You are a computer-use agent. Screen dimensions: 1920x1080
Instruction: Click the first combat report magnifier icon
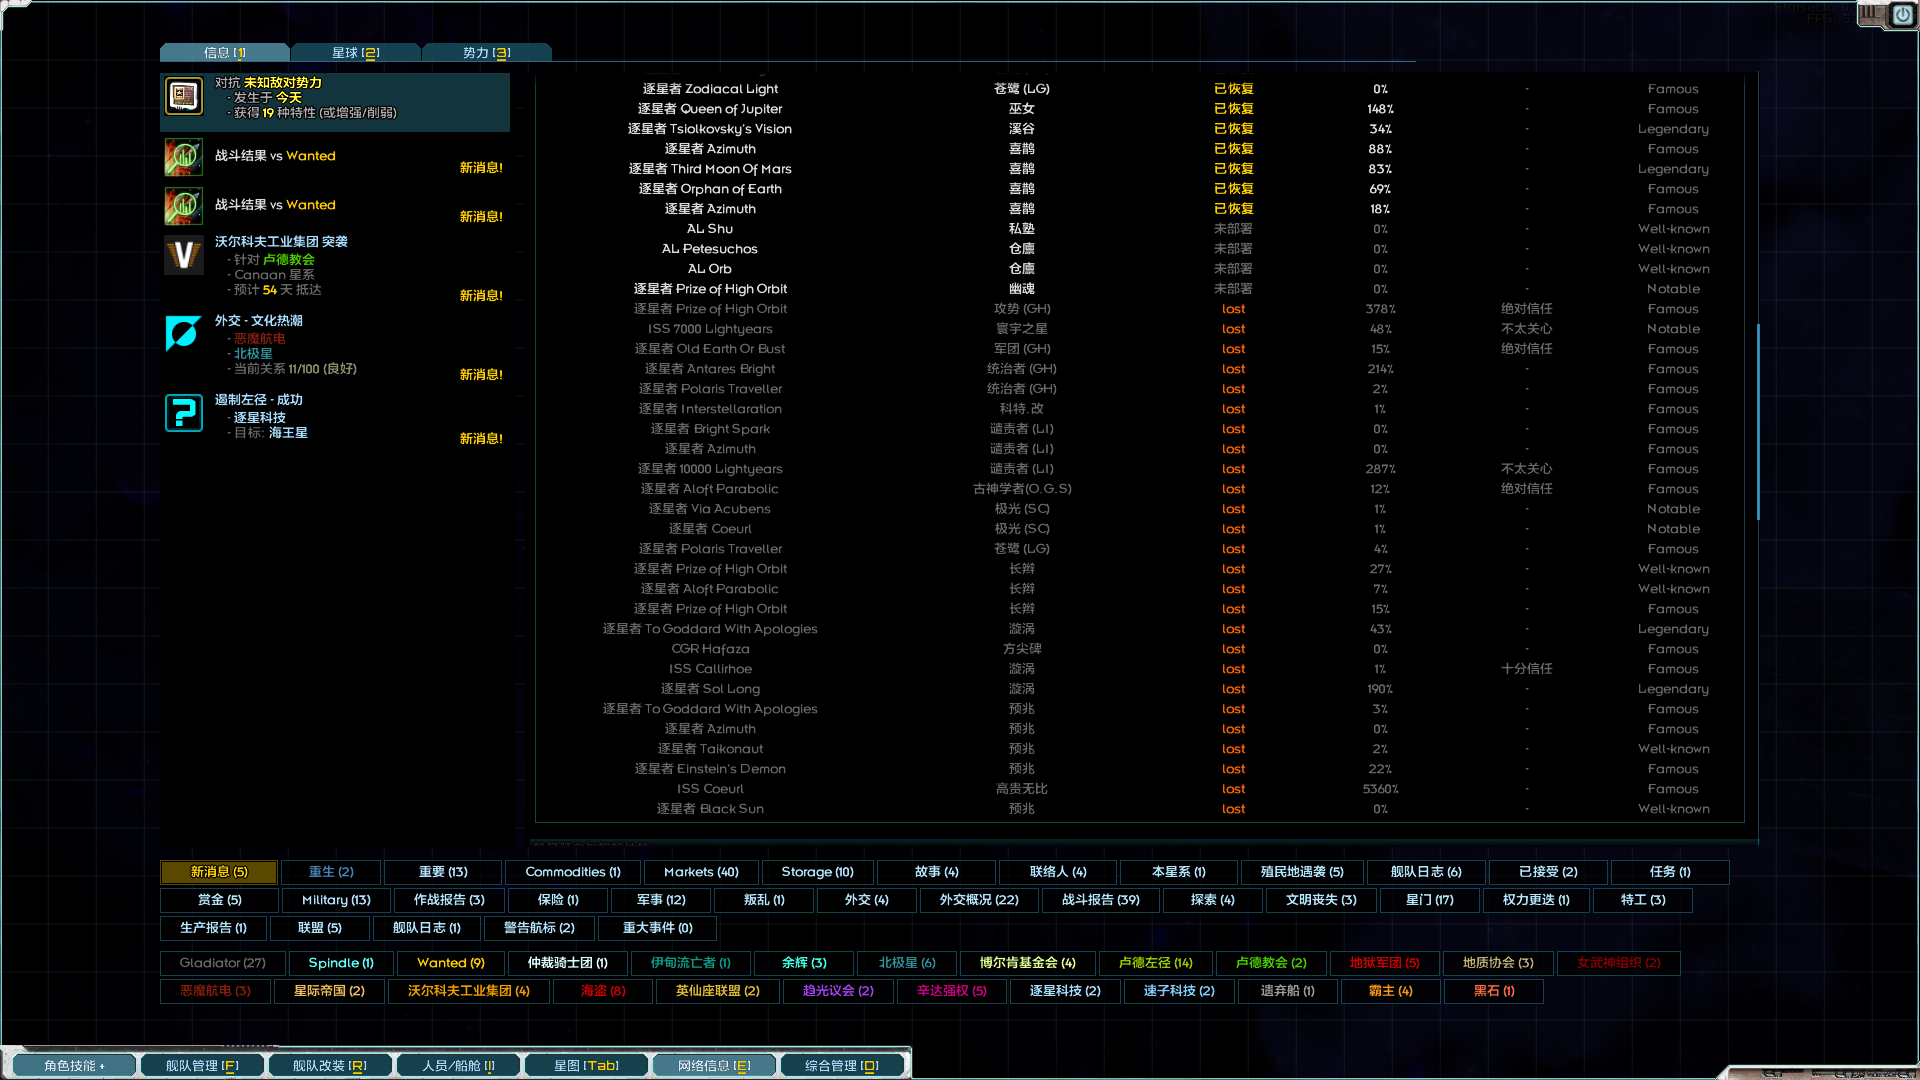183,157
